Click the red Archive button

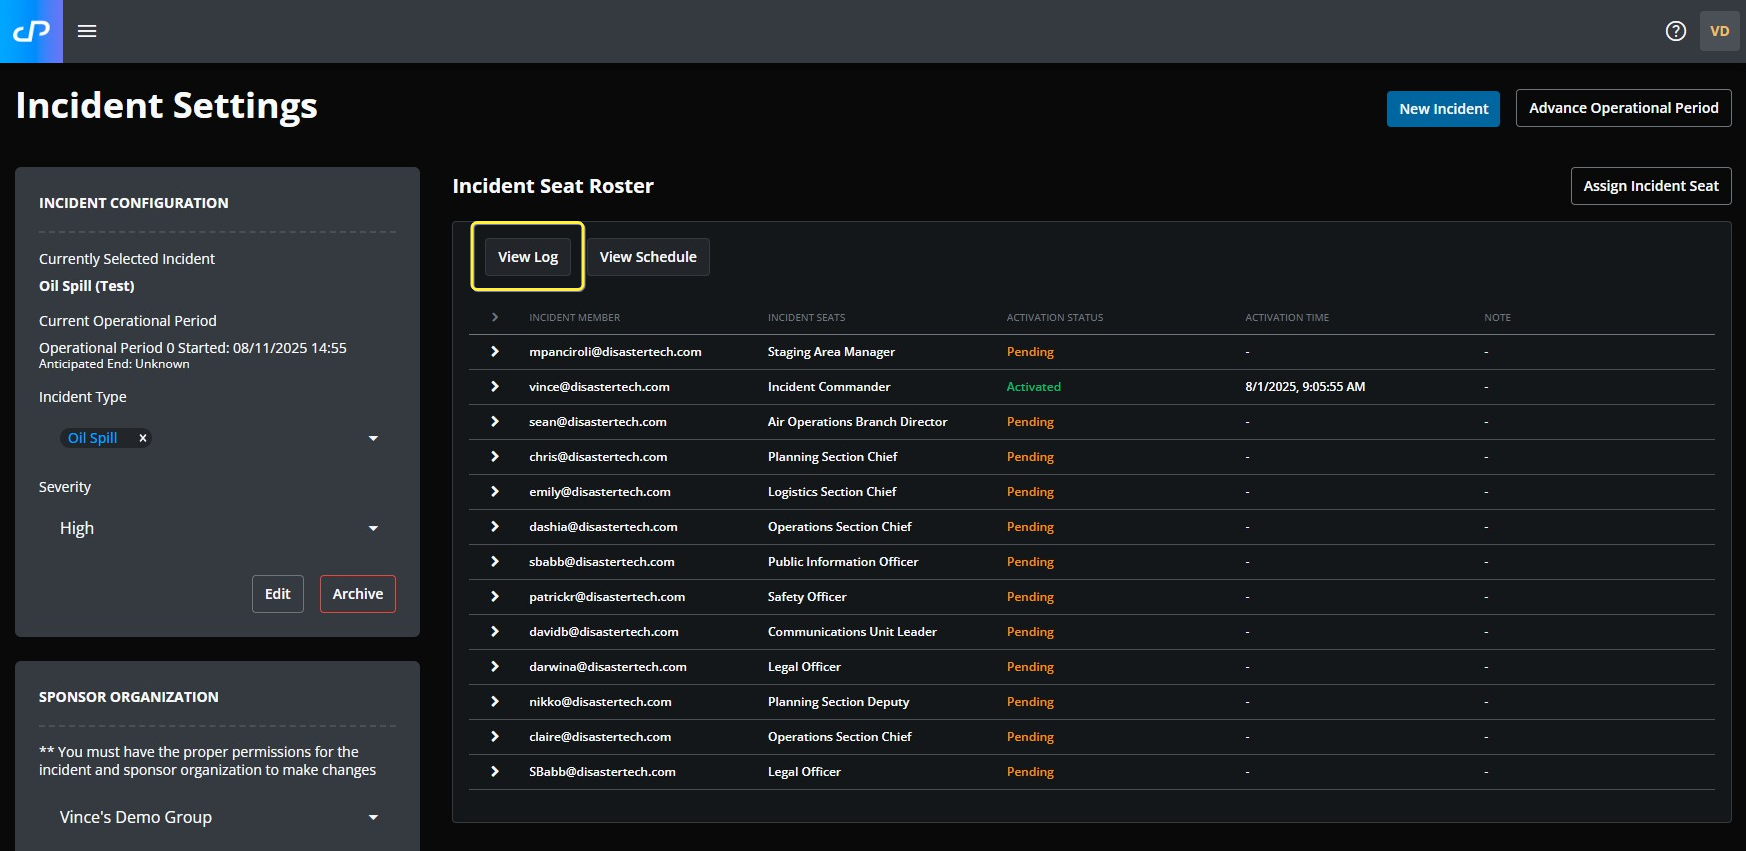[358, 594]
